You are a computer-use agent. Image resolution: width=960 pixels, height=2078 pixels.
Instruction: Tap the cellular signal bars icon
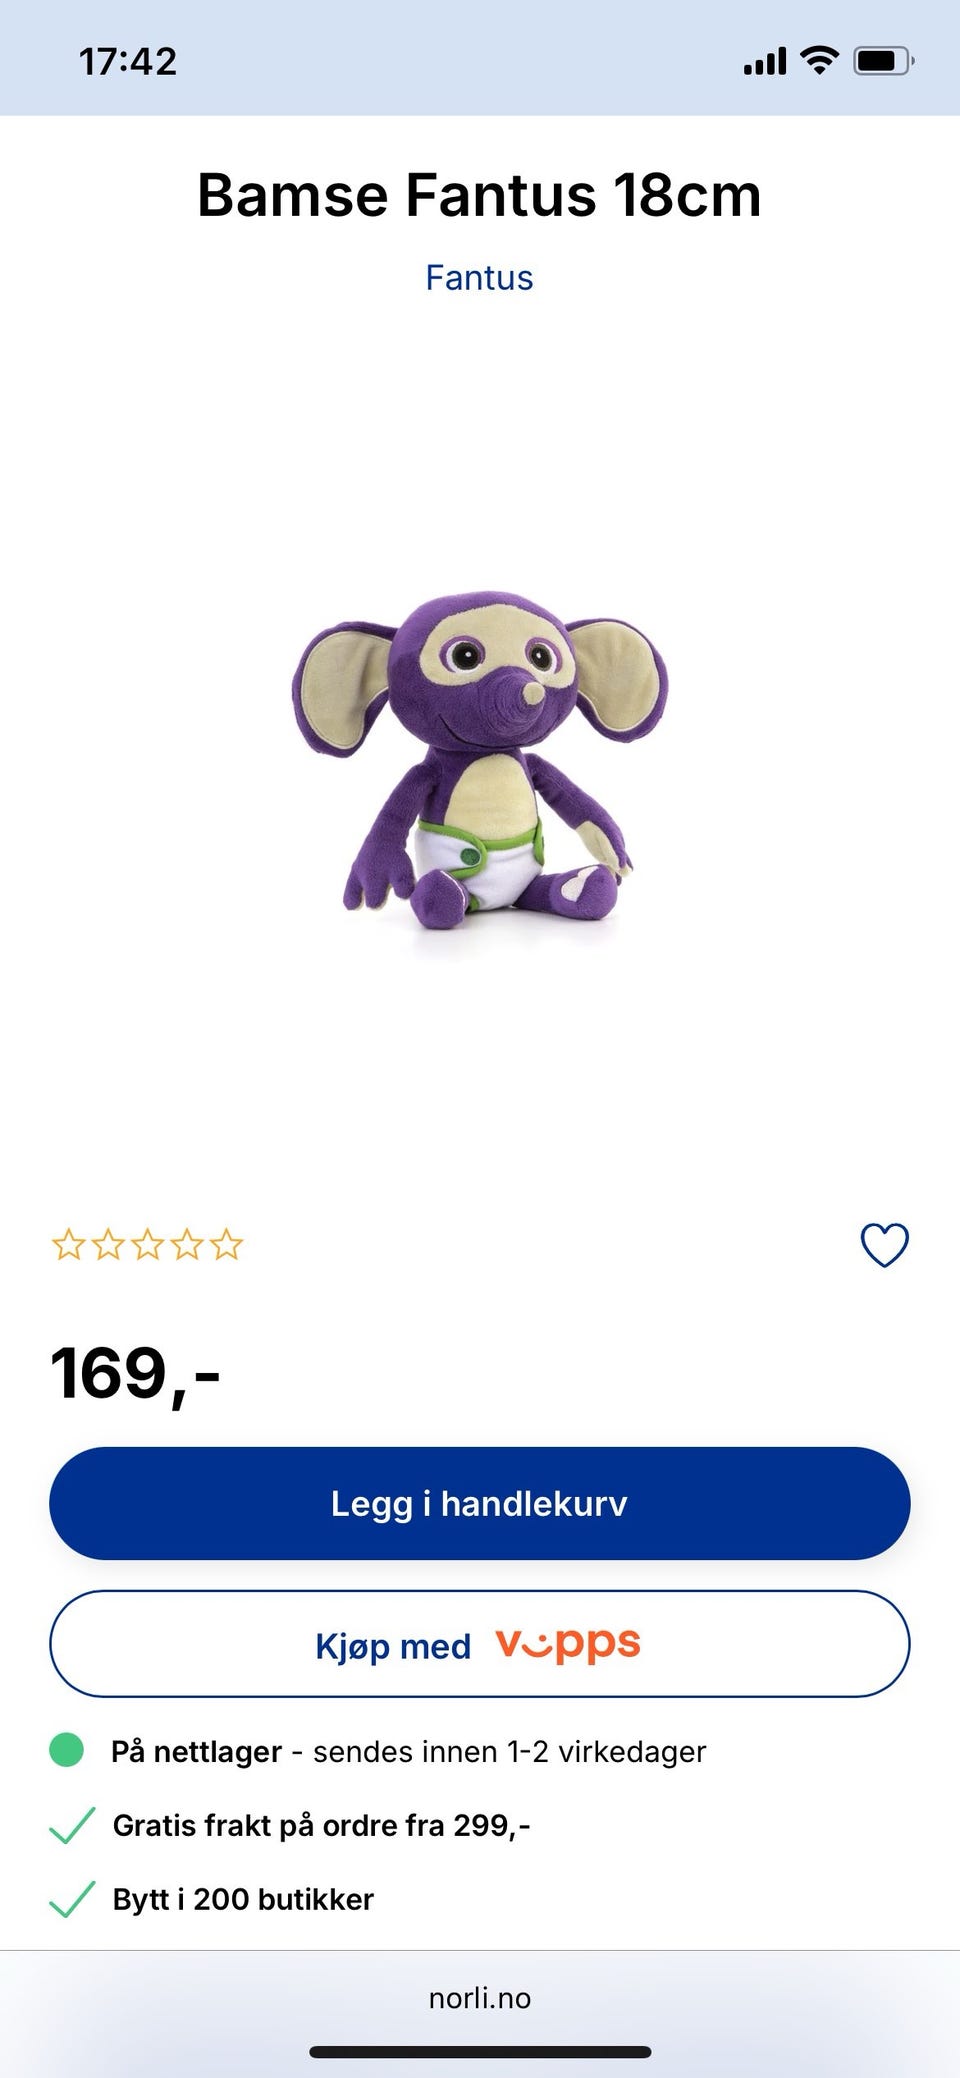coord(765,62)
